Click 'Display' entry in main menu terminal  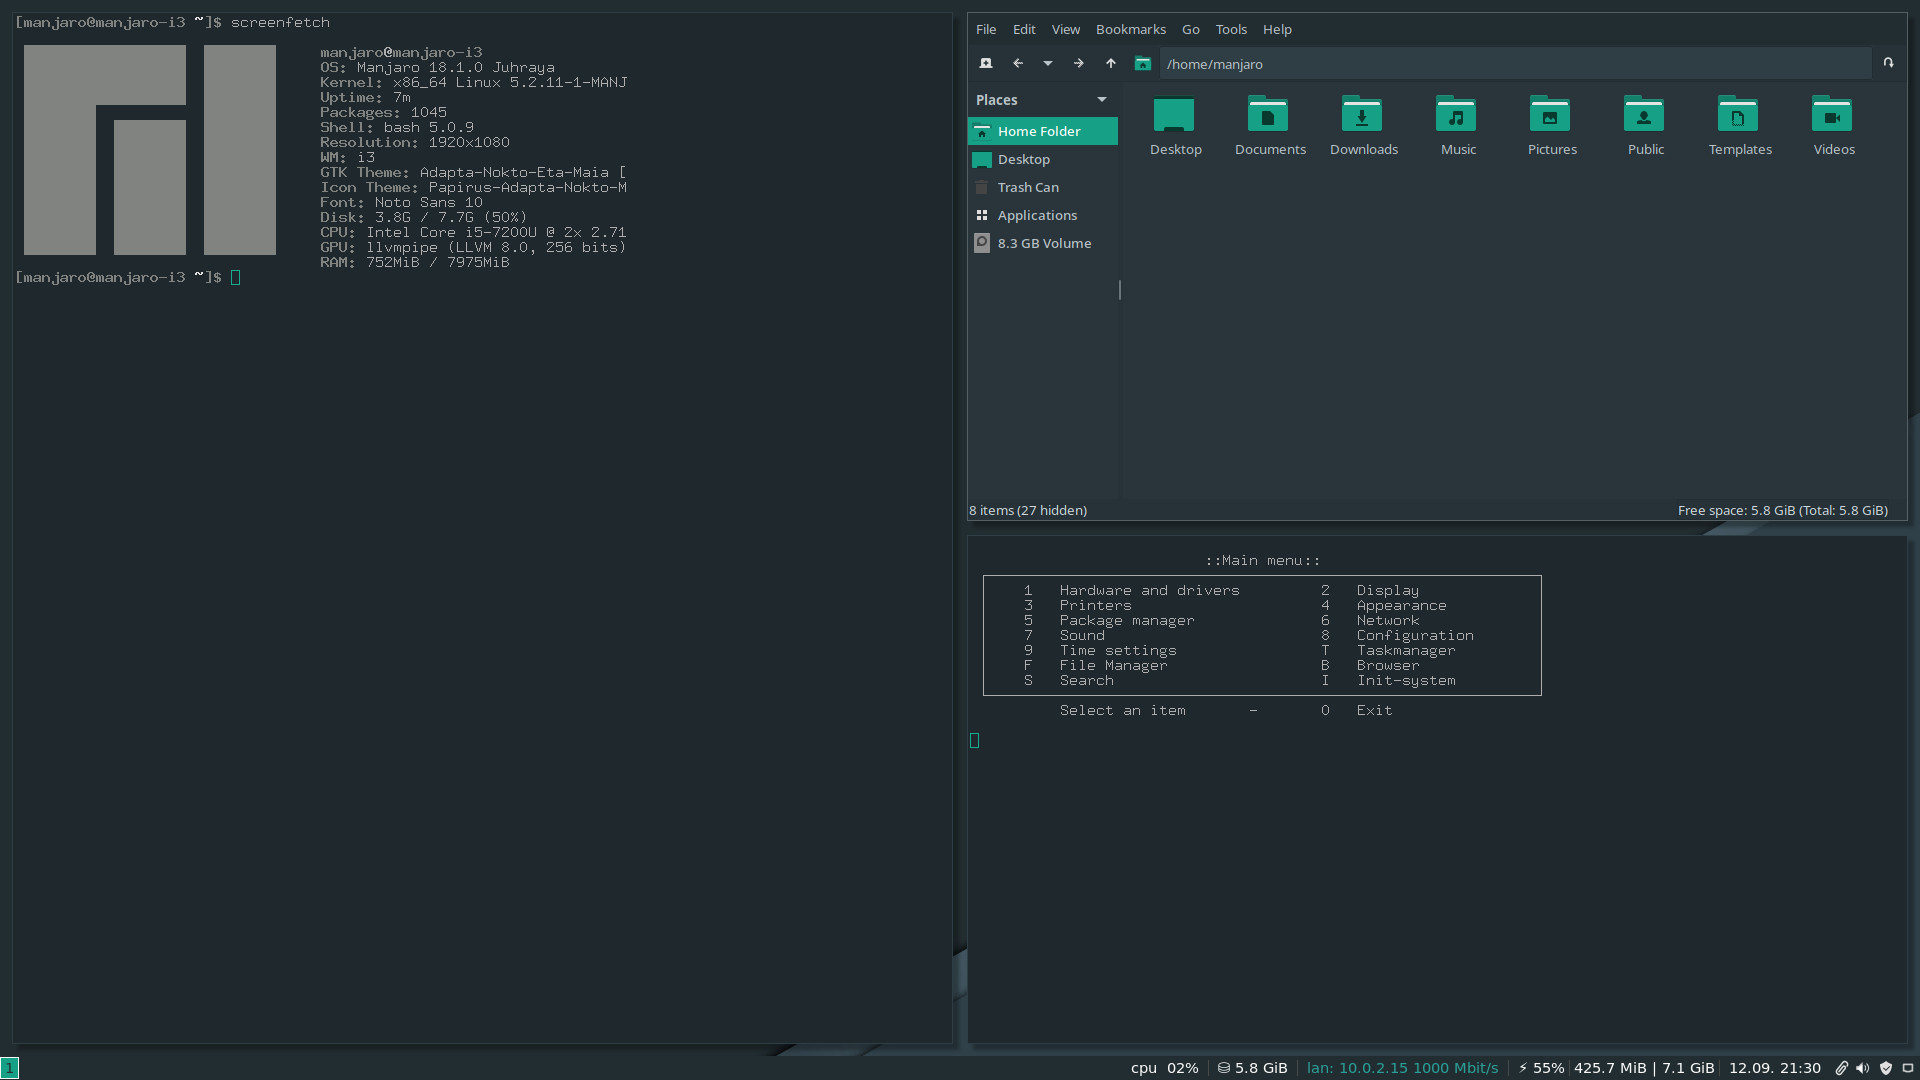click(1387, 590)
